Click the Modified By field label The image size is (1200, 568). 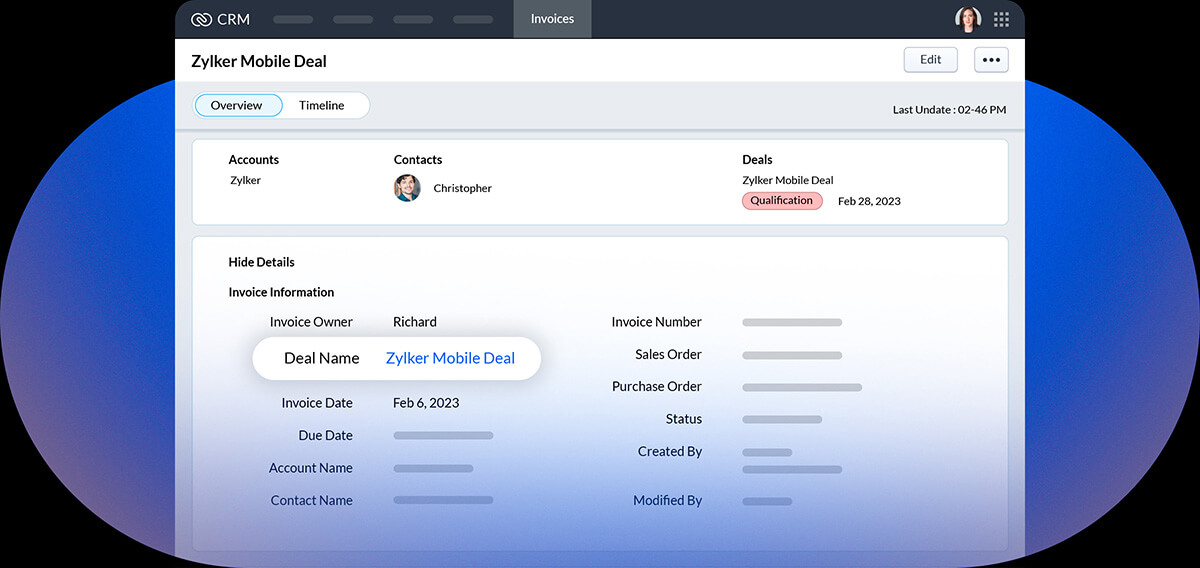click(668, 500)
